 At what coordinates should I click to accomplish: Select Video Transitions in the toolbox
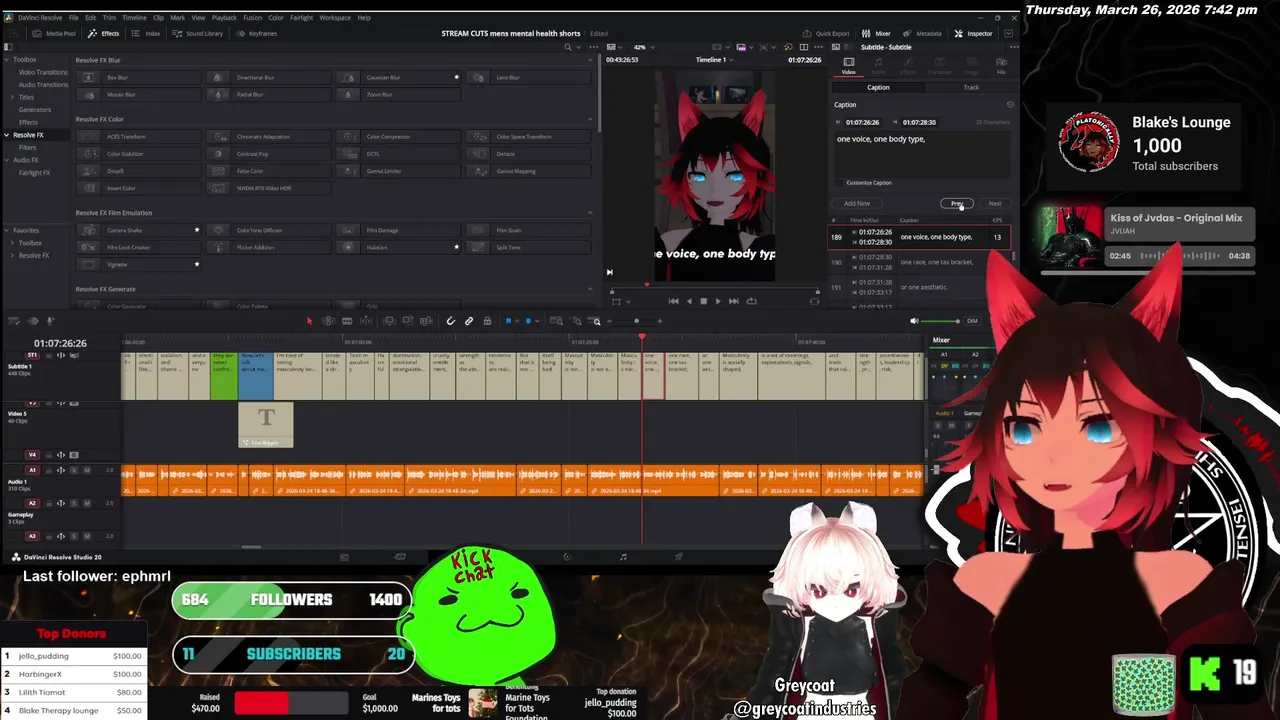[43, 72]
